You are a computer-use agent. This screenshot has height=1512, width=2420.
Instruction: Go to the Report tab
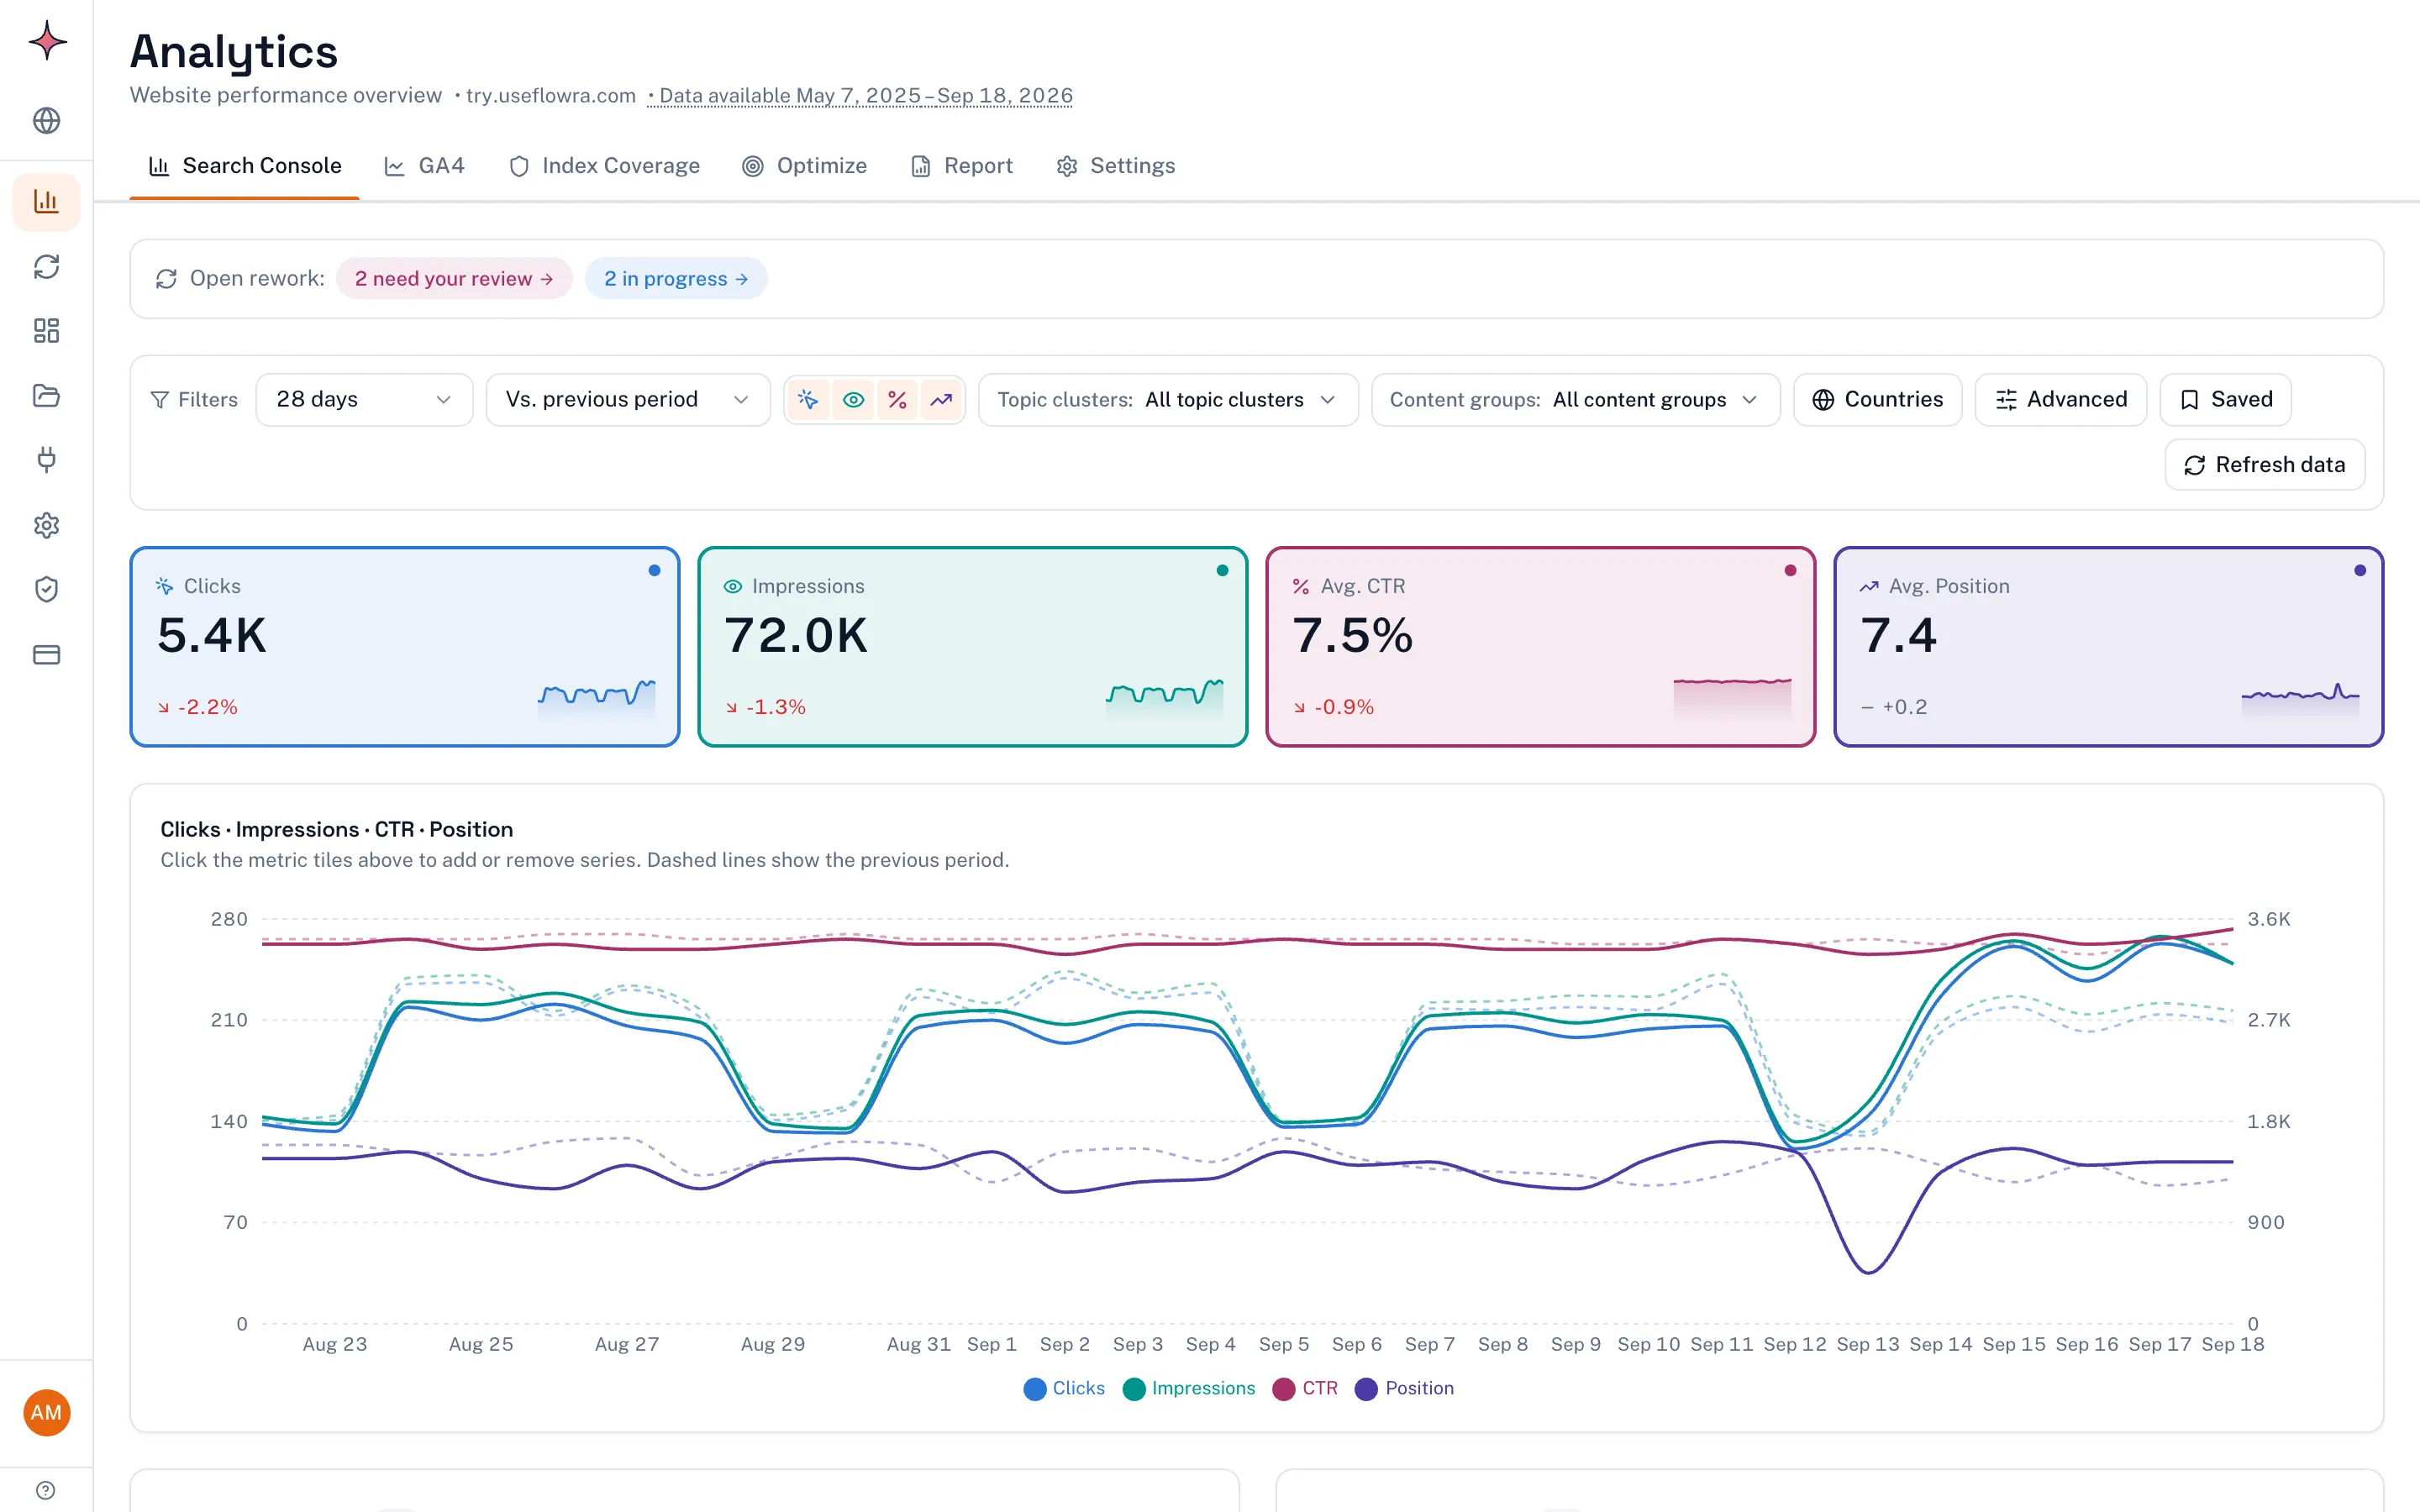tap(962, 166)
